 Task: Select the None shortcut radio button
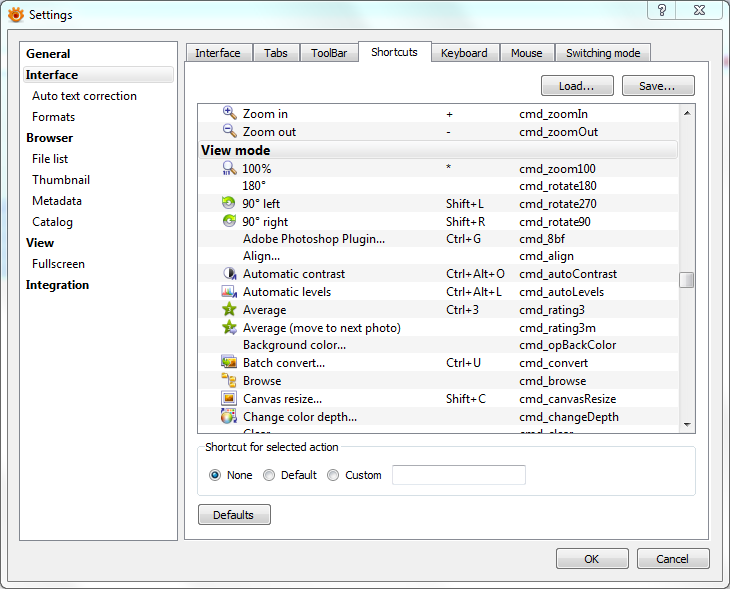(x=215, y=475)
